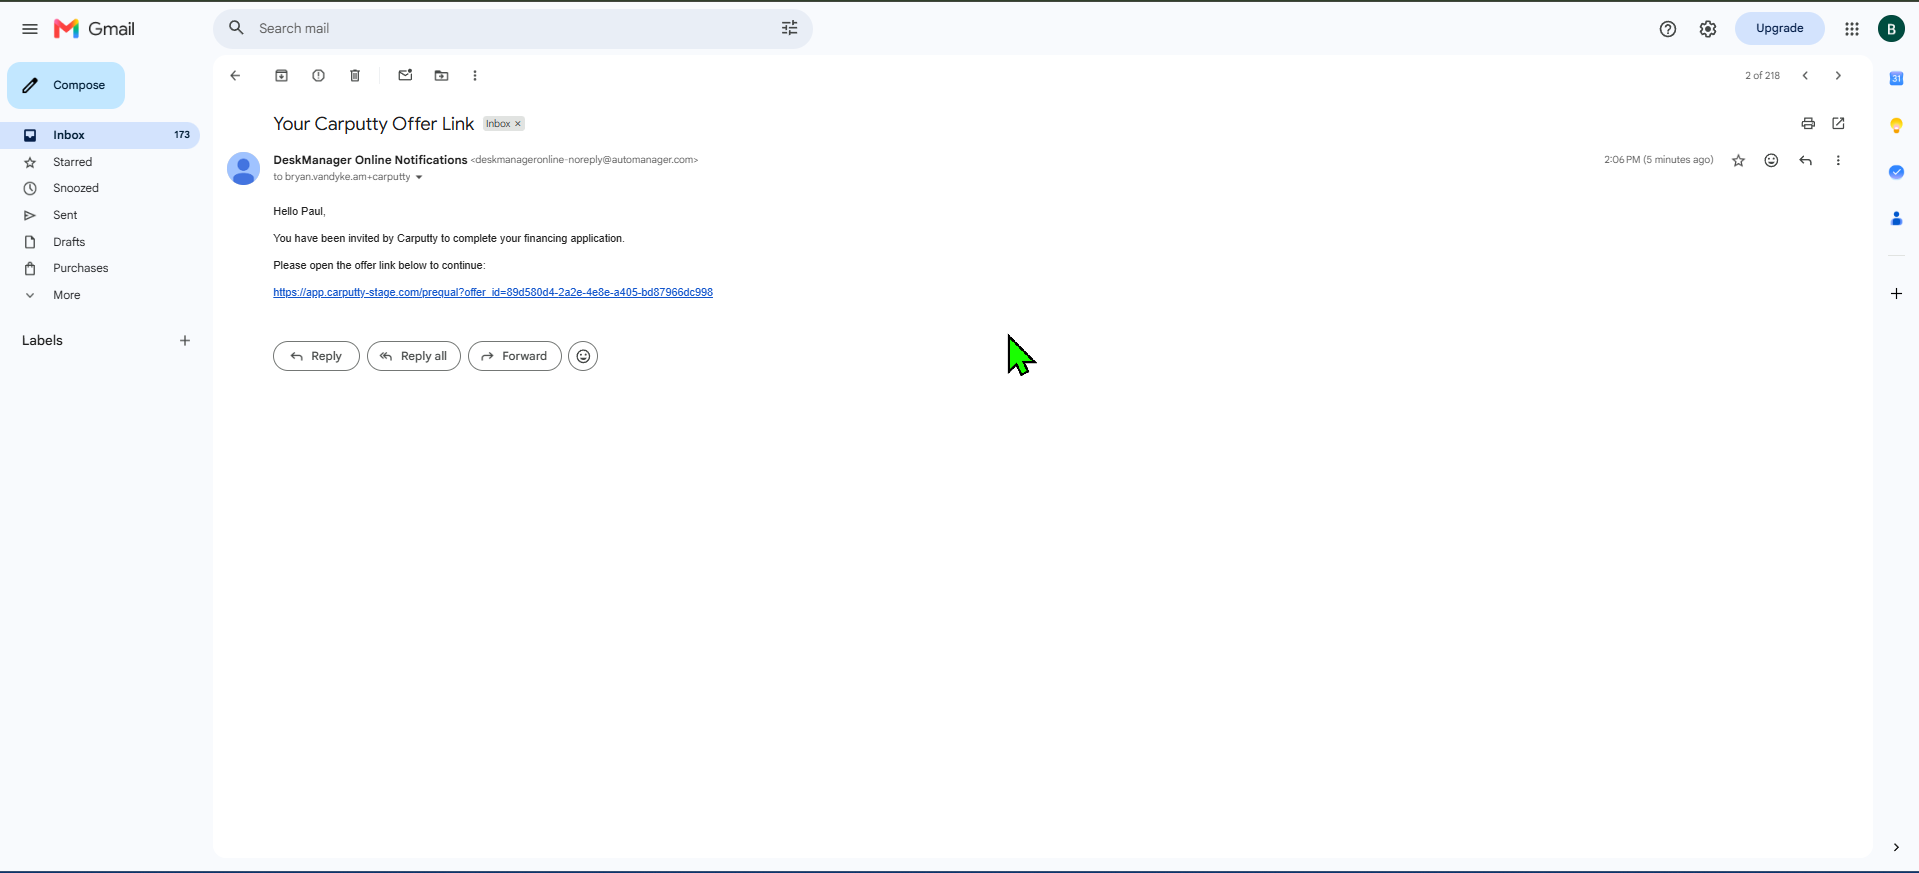
Task: Focus the Search mail field
Action: pos(513,29)
